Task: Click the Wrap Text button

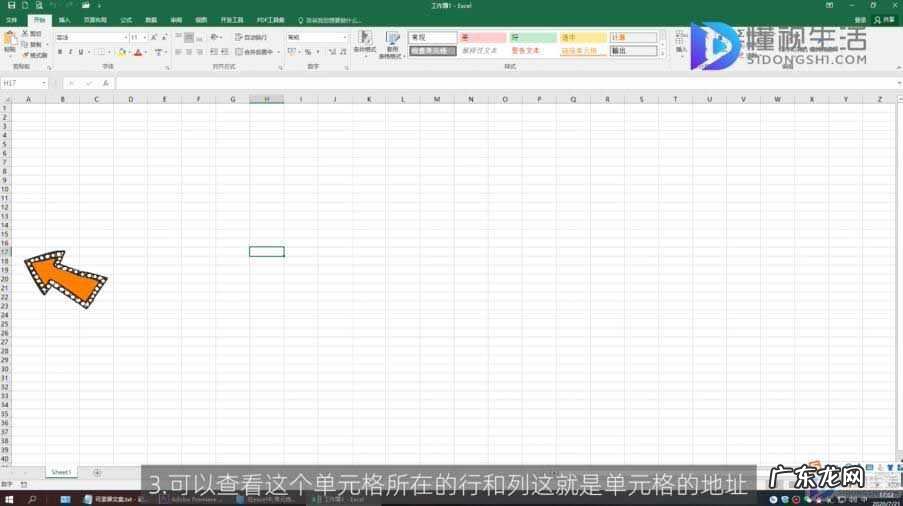Action: click(251, 37)
